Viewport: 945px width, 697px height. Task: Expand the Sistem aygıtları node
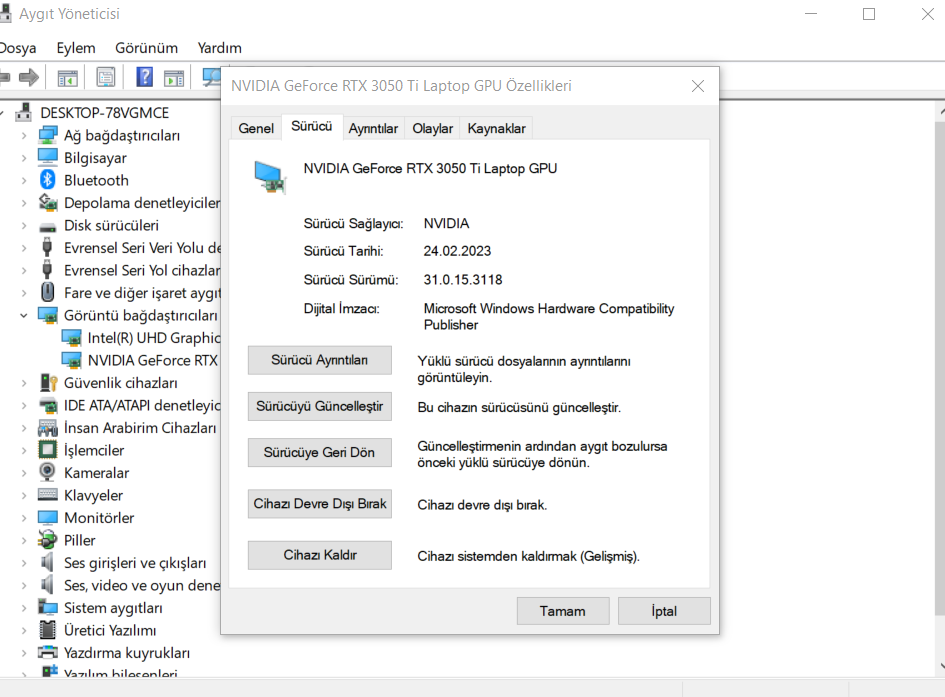pyautogui.click(x=24, y=608)
